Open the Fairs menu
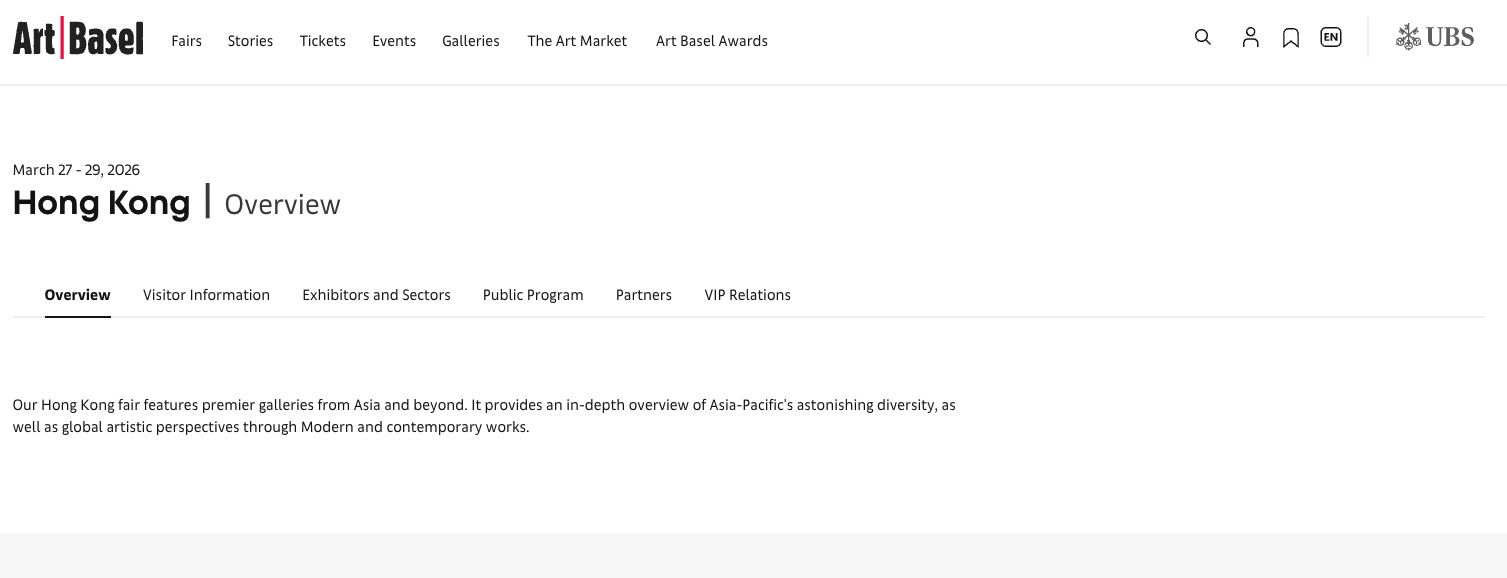The image size is (1507, 578). [186, 41]
